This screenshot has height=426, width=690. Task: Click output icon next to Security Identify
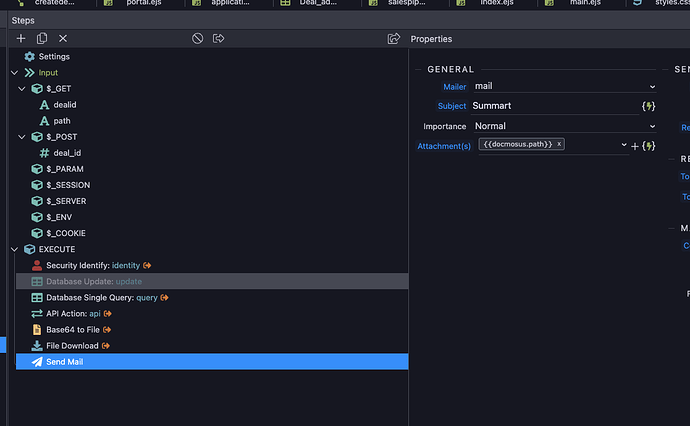[x=147, y=265]
